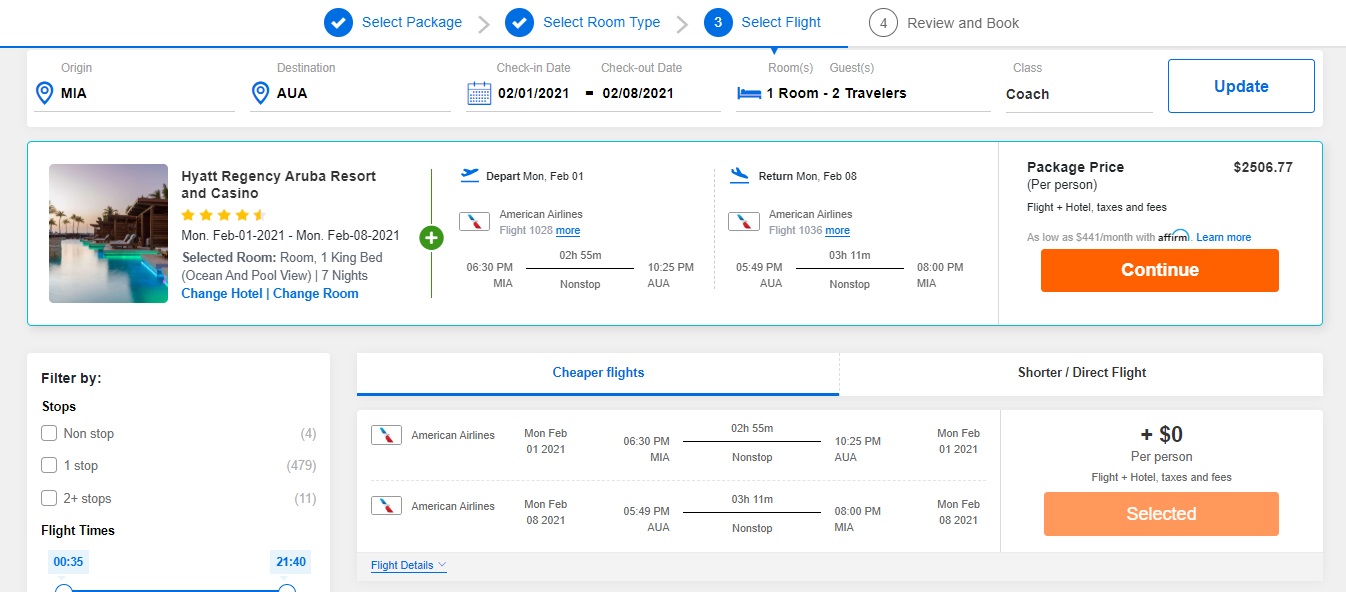Click the Update button

click(1241, 86)
